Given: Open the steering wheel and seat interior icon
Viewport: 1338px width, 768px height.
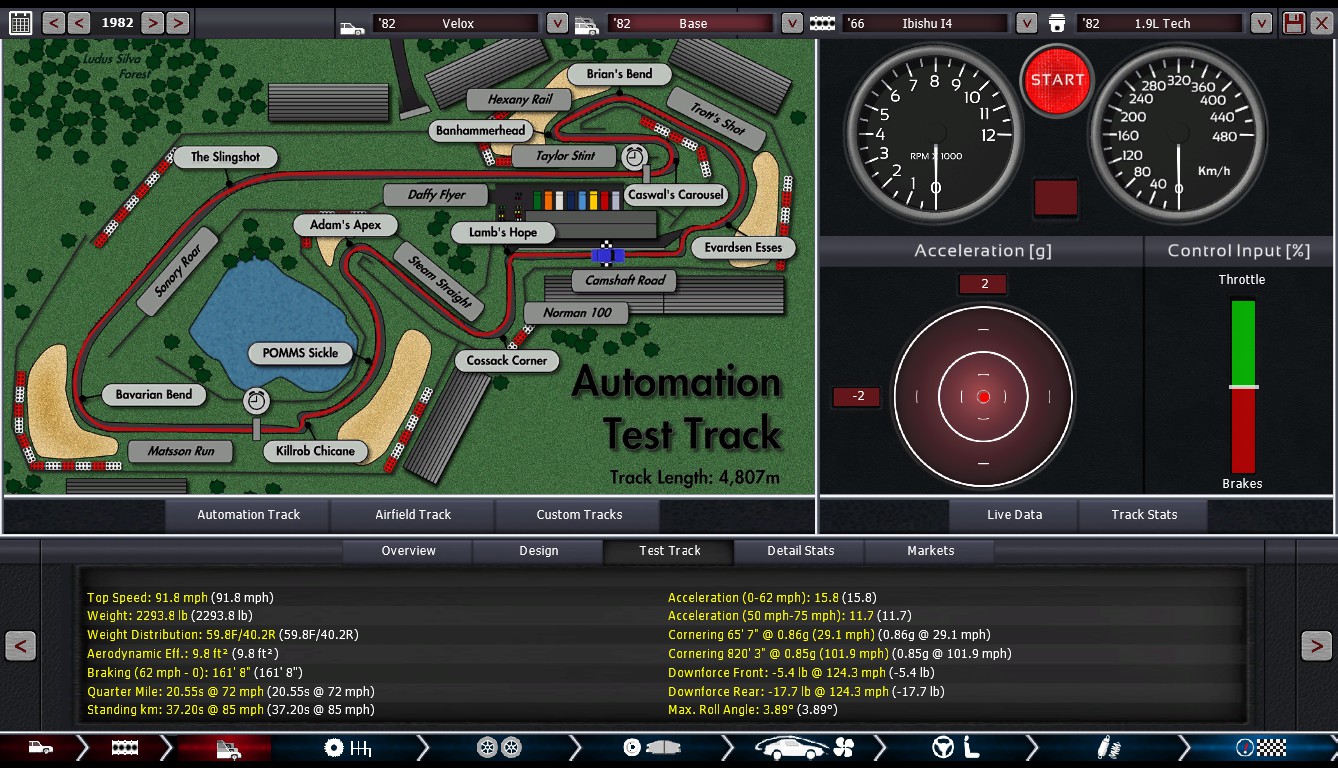Looking at the screenshot, I should coord(955,748).
